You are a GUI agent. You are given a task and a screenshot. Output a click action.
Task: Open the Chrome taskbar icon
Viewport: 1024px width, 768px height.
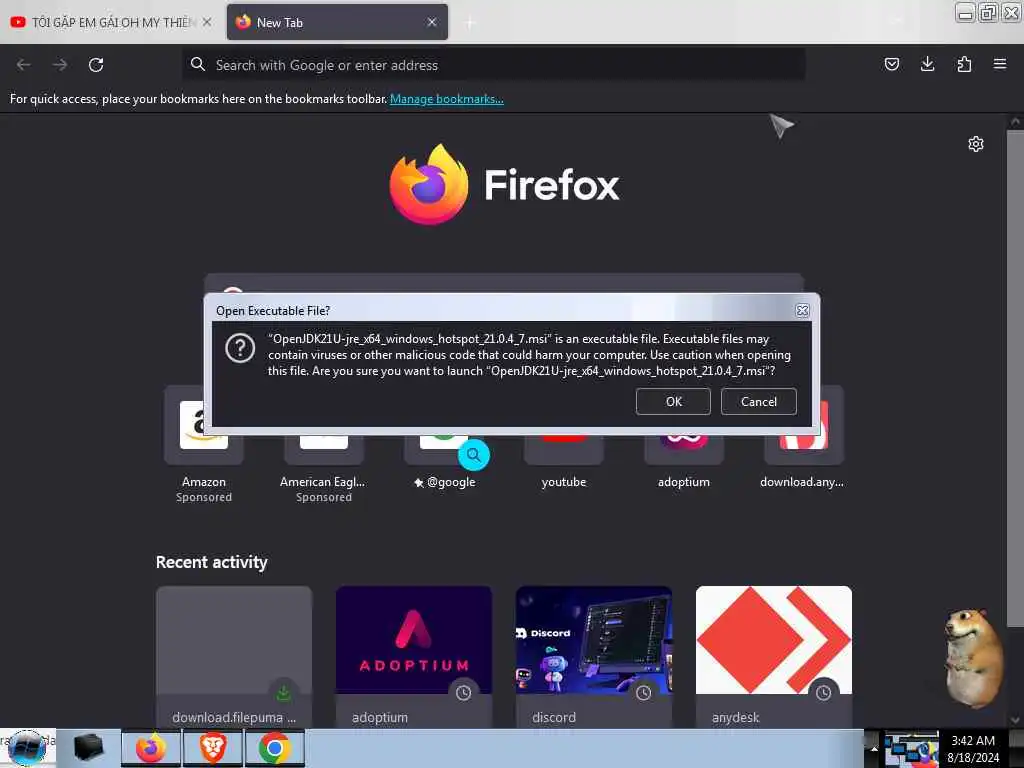tap(274, 748)
